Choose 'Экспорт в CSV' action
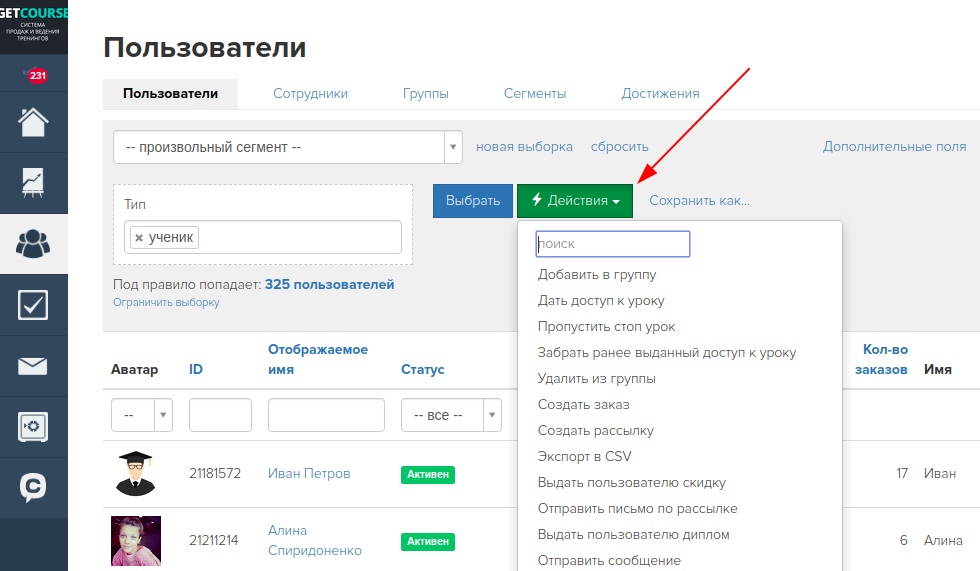Screen dimensions: 980x571 click(584, 457)
